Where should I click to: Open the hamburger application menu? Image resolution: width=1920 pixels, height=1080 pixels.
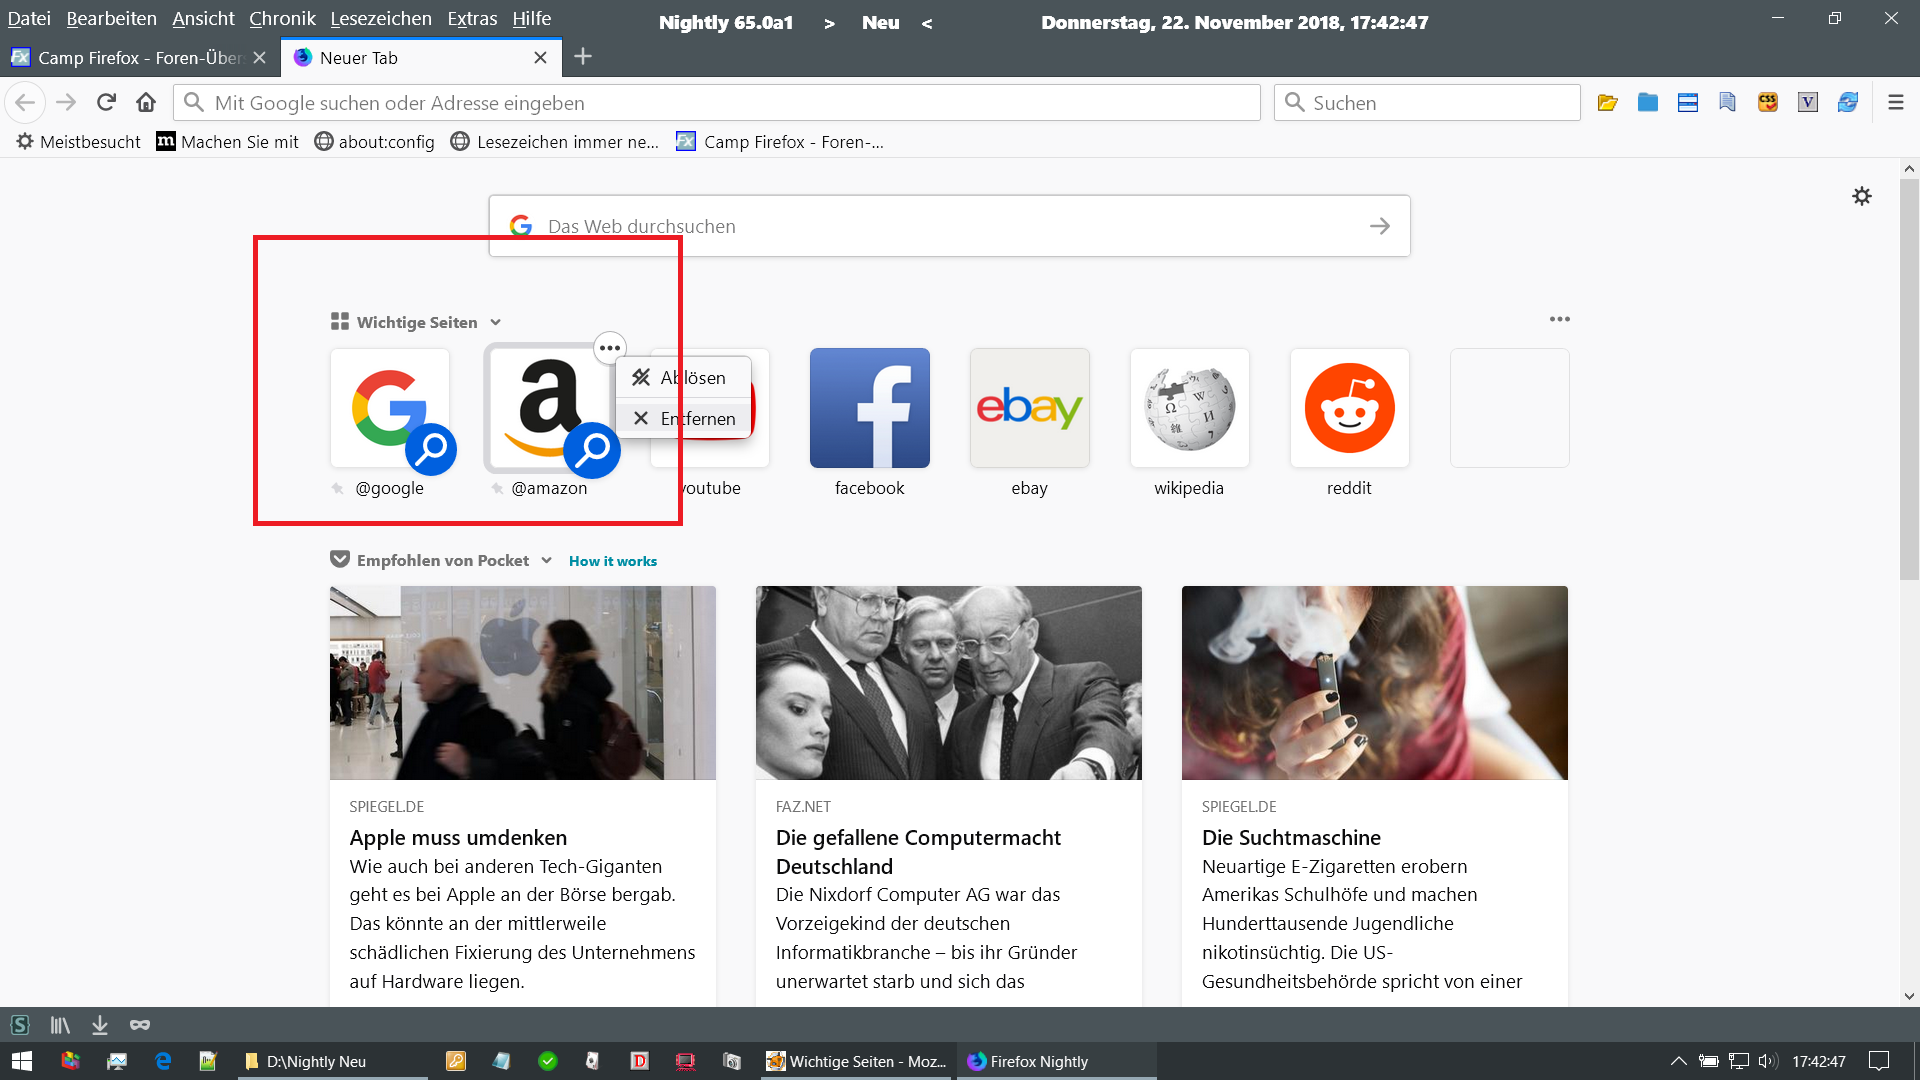pos(1895,102)
